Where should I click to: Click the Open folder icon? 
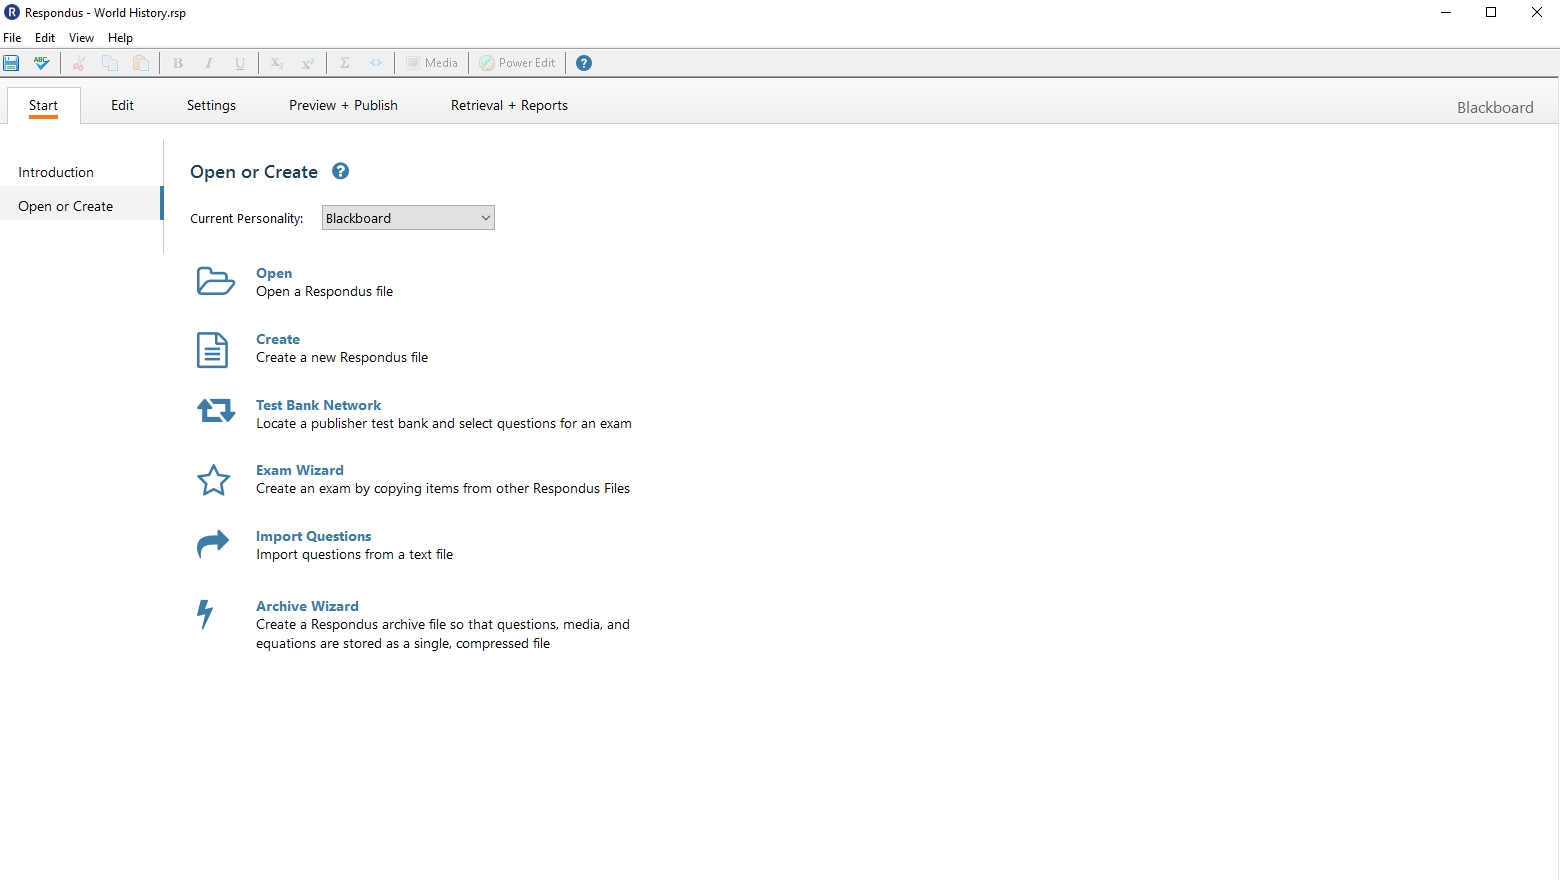215,282
